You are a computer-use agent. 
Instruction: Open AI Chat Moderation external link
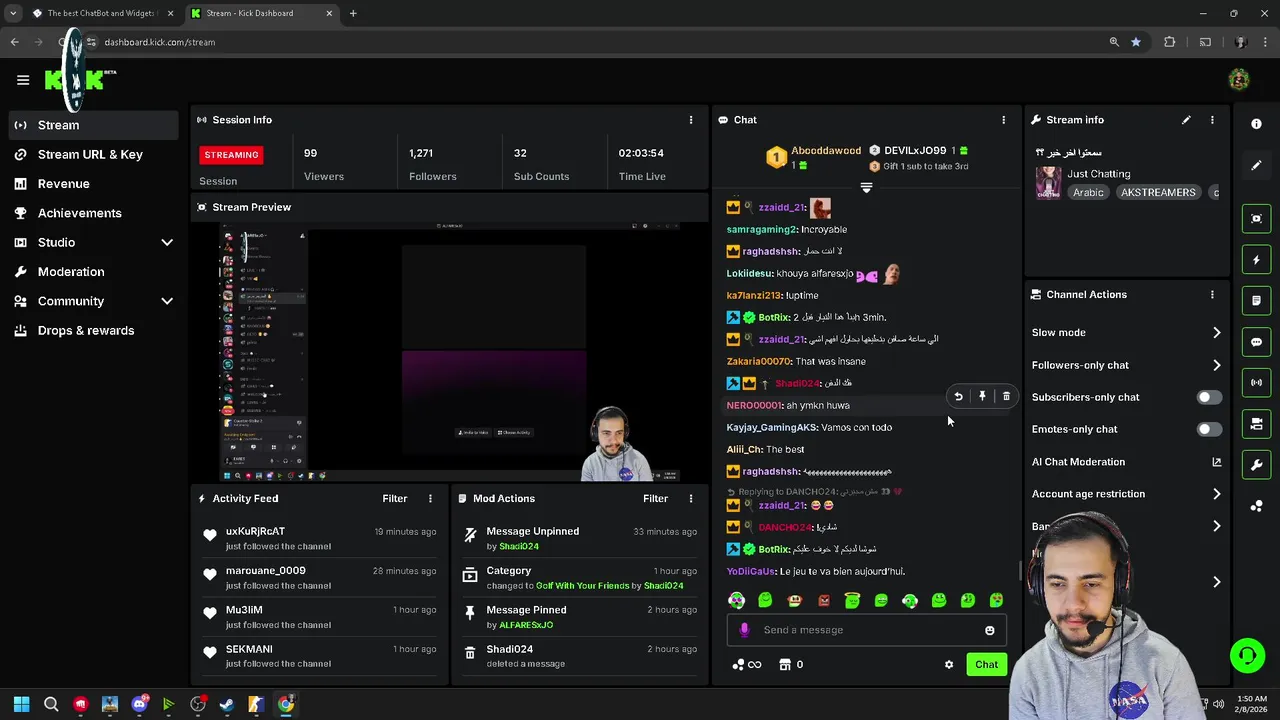1216,462
